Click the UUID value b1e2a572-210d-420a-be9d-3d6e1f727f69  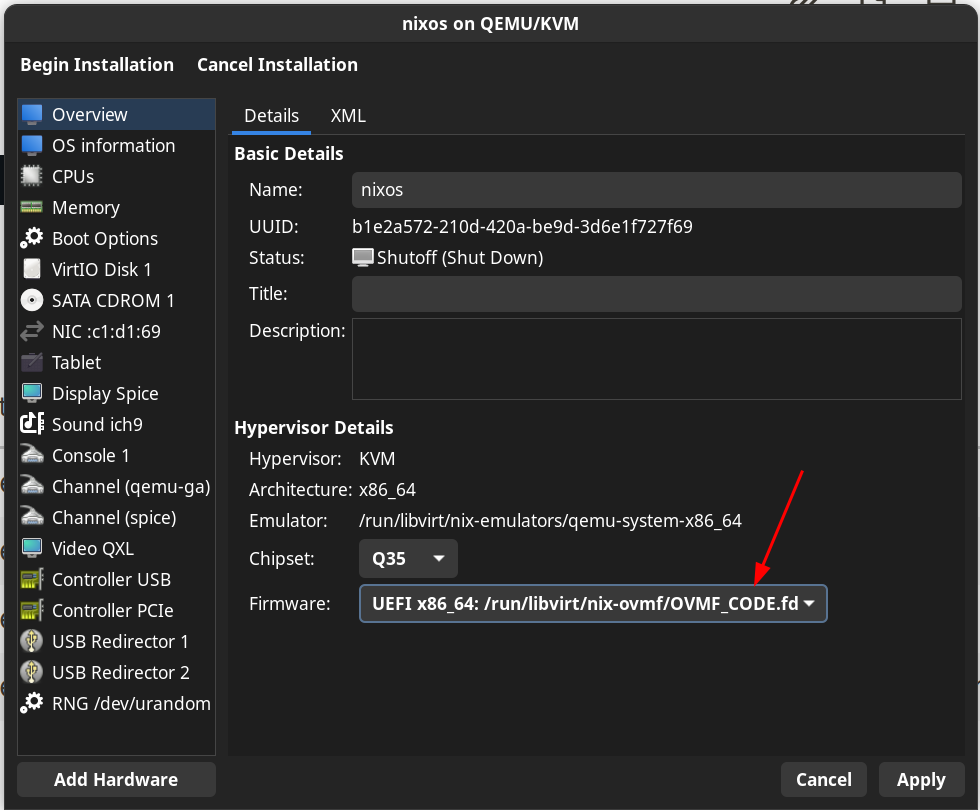(x=522, y=226)
